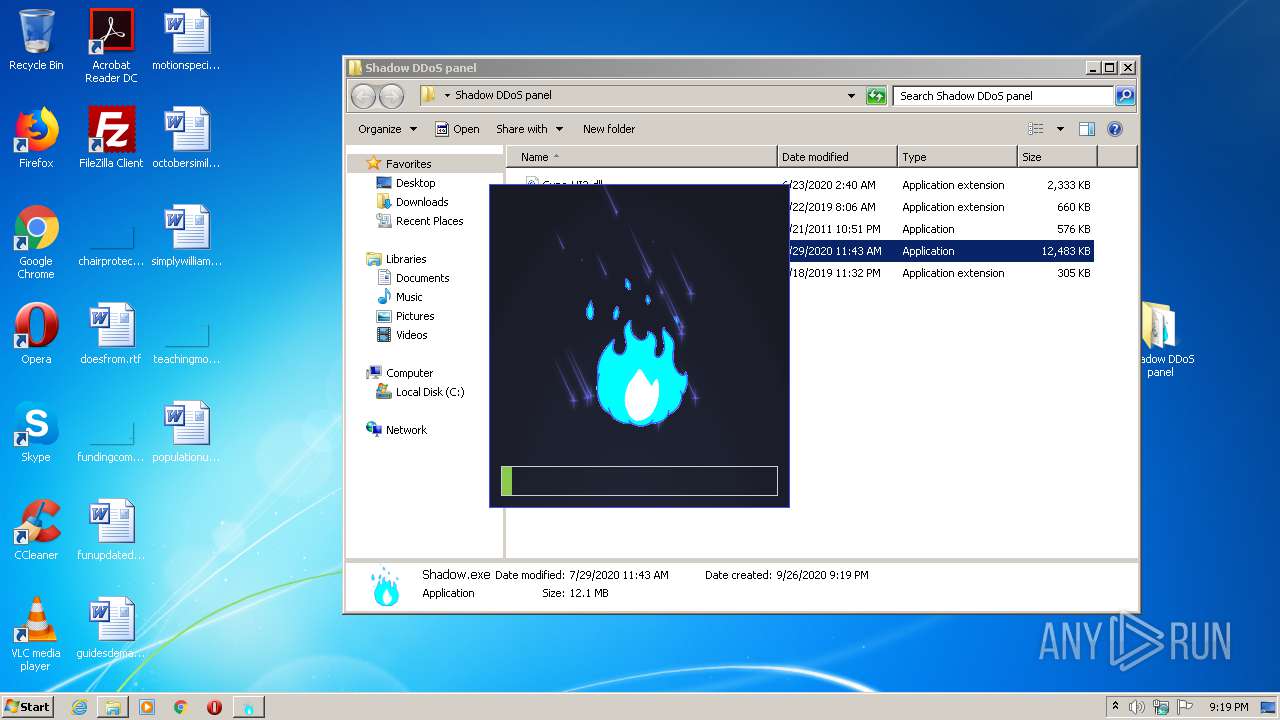This screenshot has width=1280, height=720.
Task: Sort by the Name column header
Action: point(642,157)
